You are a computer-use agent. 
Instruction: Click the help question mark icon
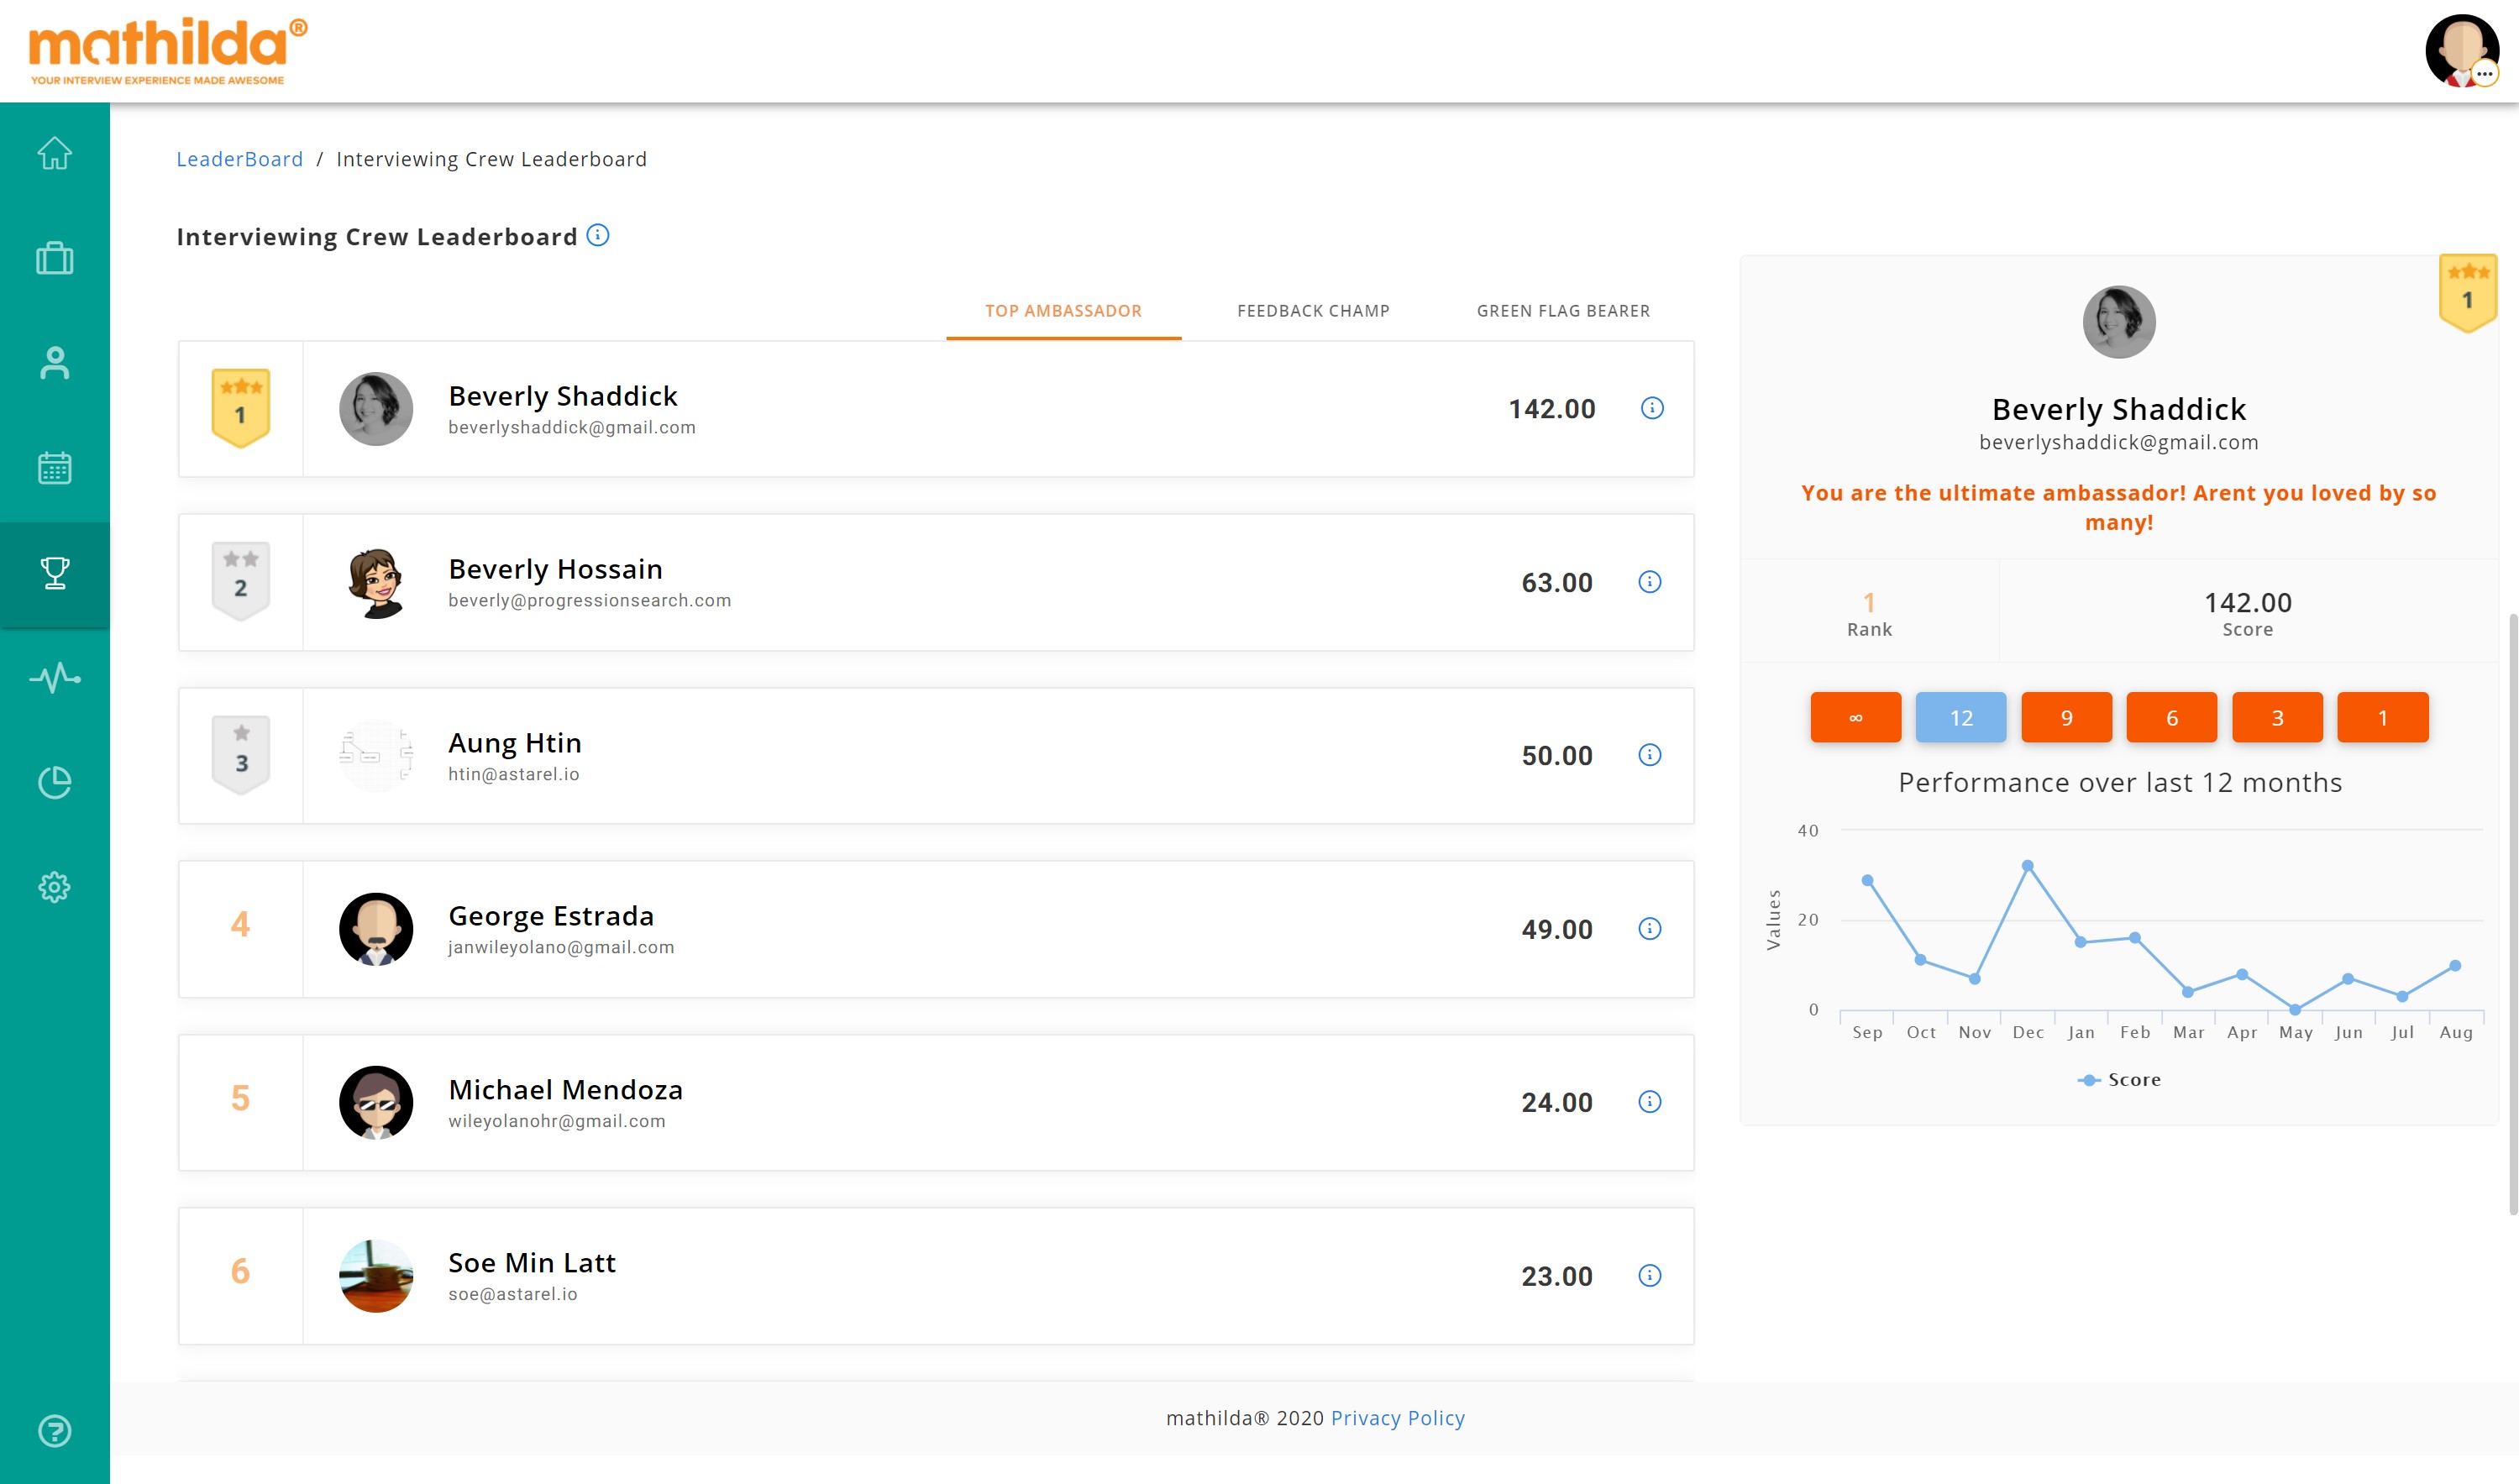pyautogui.click(x=55, y=1431)
